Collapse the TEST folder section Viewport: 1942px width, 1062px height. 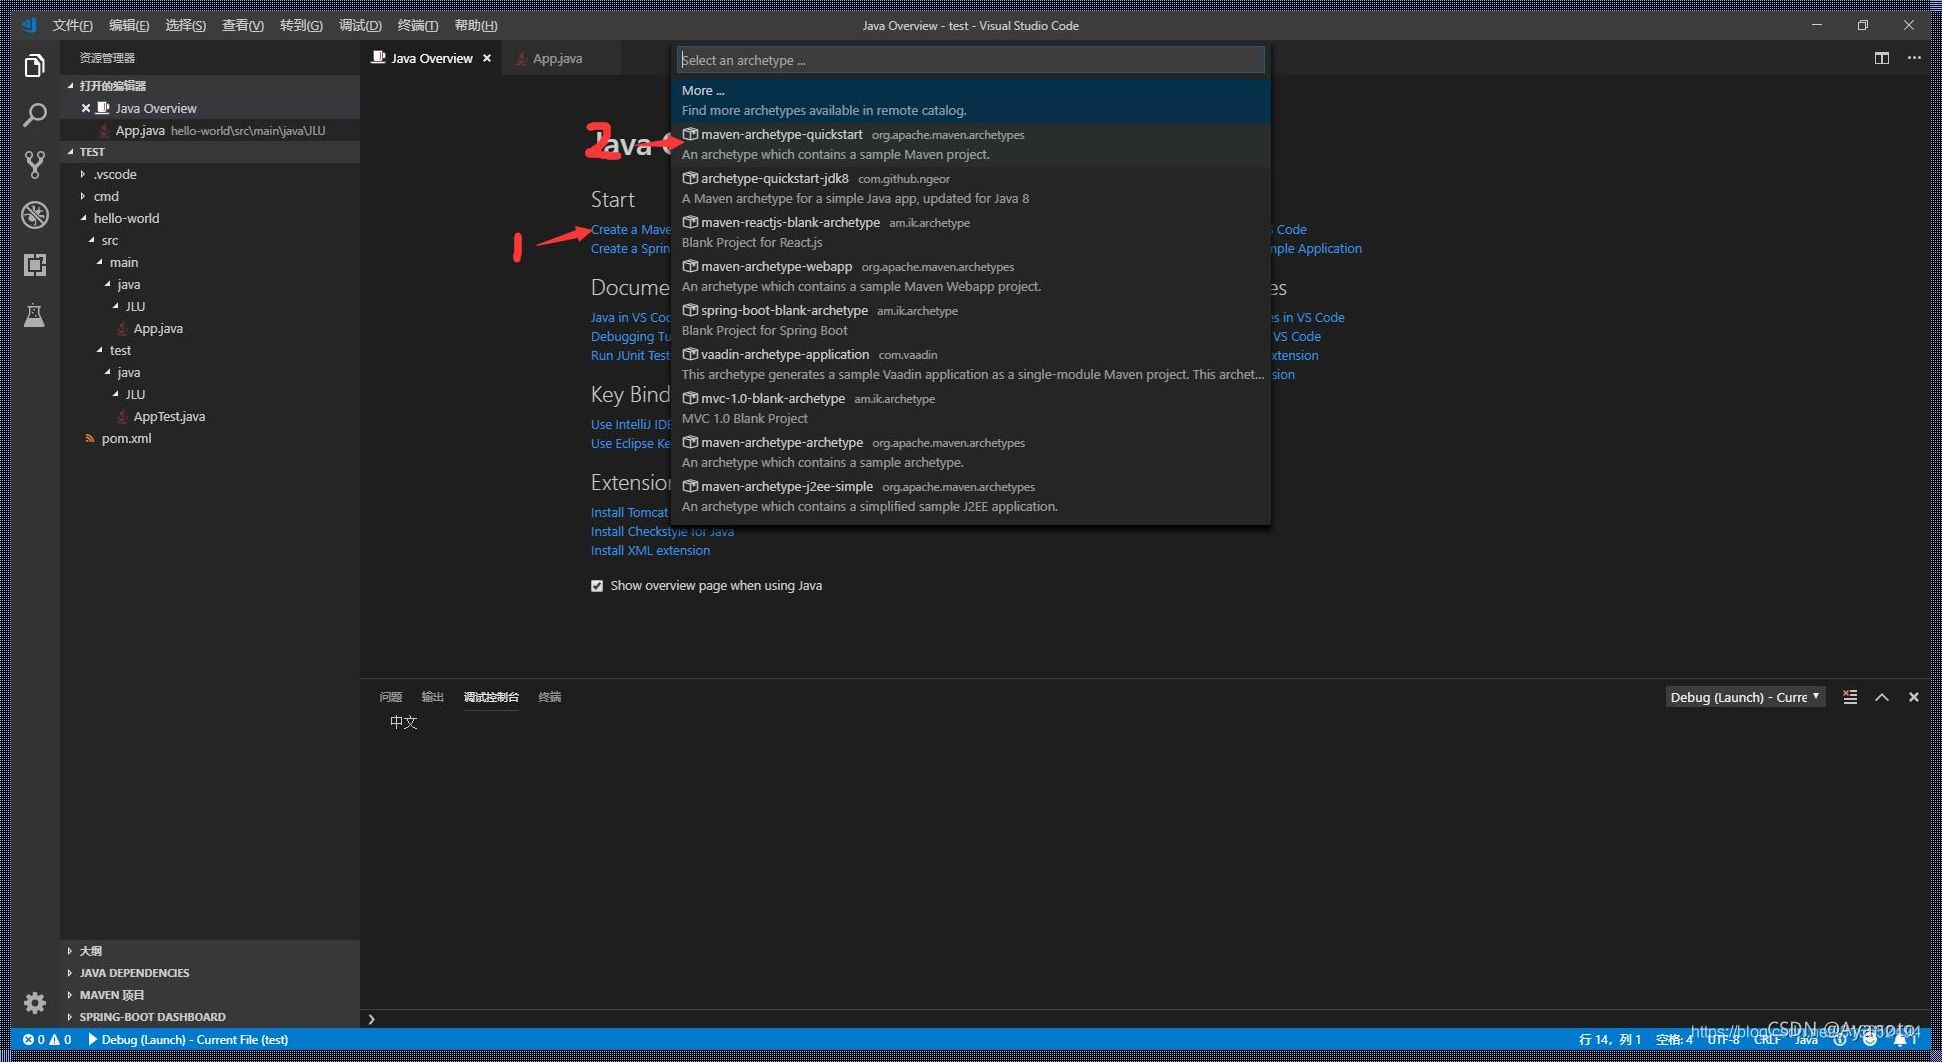pyautogui.click(x=210, y=152)
